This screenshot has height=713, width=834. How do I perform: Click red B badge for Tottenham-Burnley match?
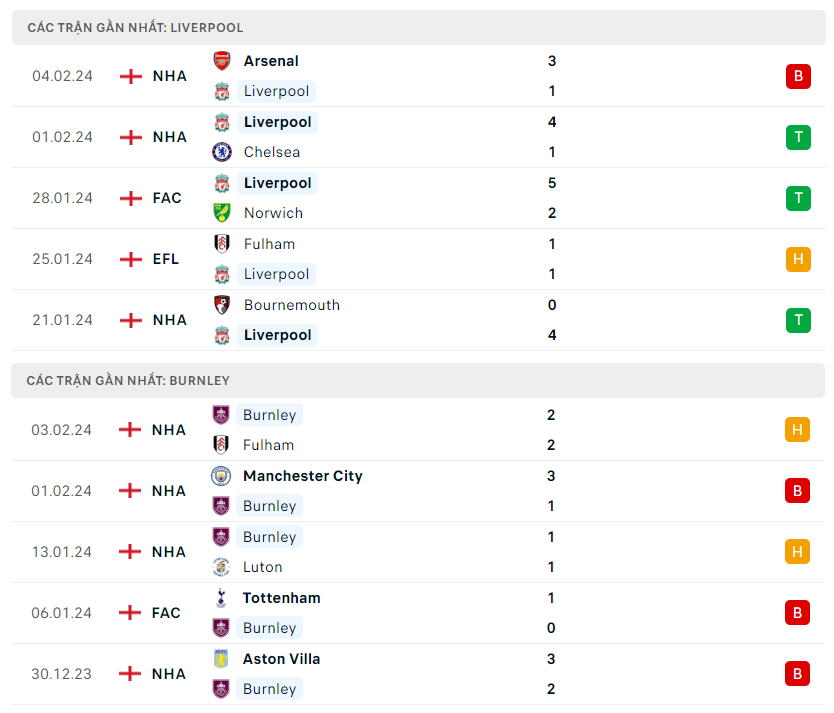click(x=797, y=613)
